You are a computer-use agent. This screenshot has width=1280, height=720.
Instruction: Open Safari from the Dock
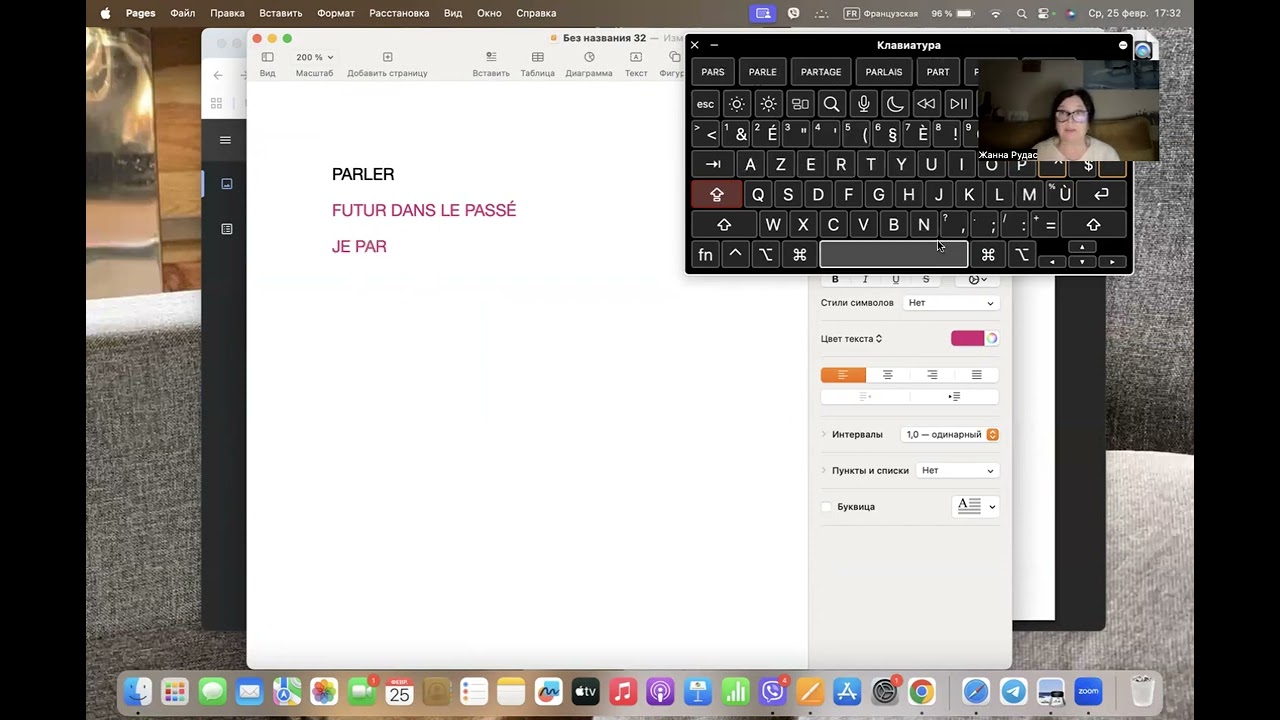pos(976,691)
